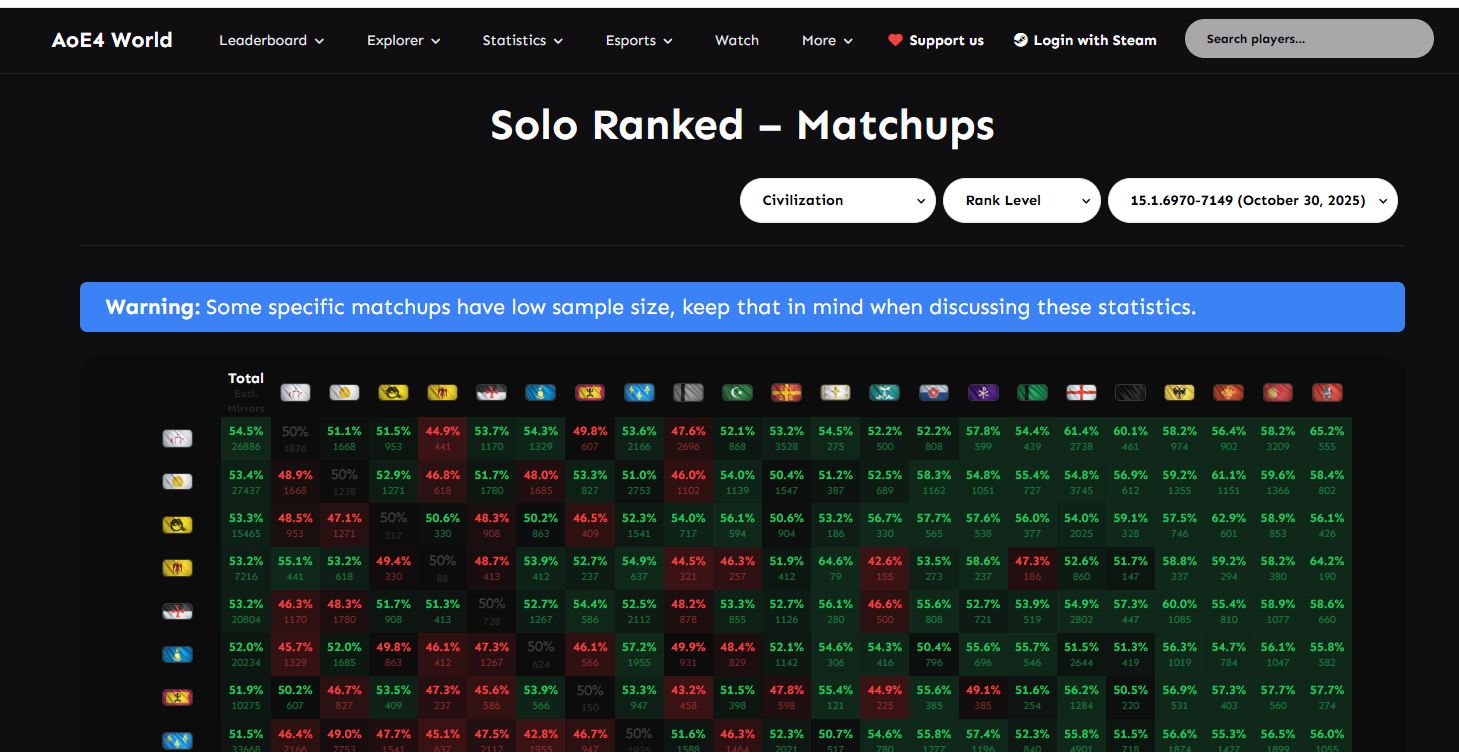Click the solid black flag column header
Image resolution: width=1459 pixels, height=752 pixels.
pos(1130,393)
